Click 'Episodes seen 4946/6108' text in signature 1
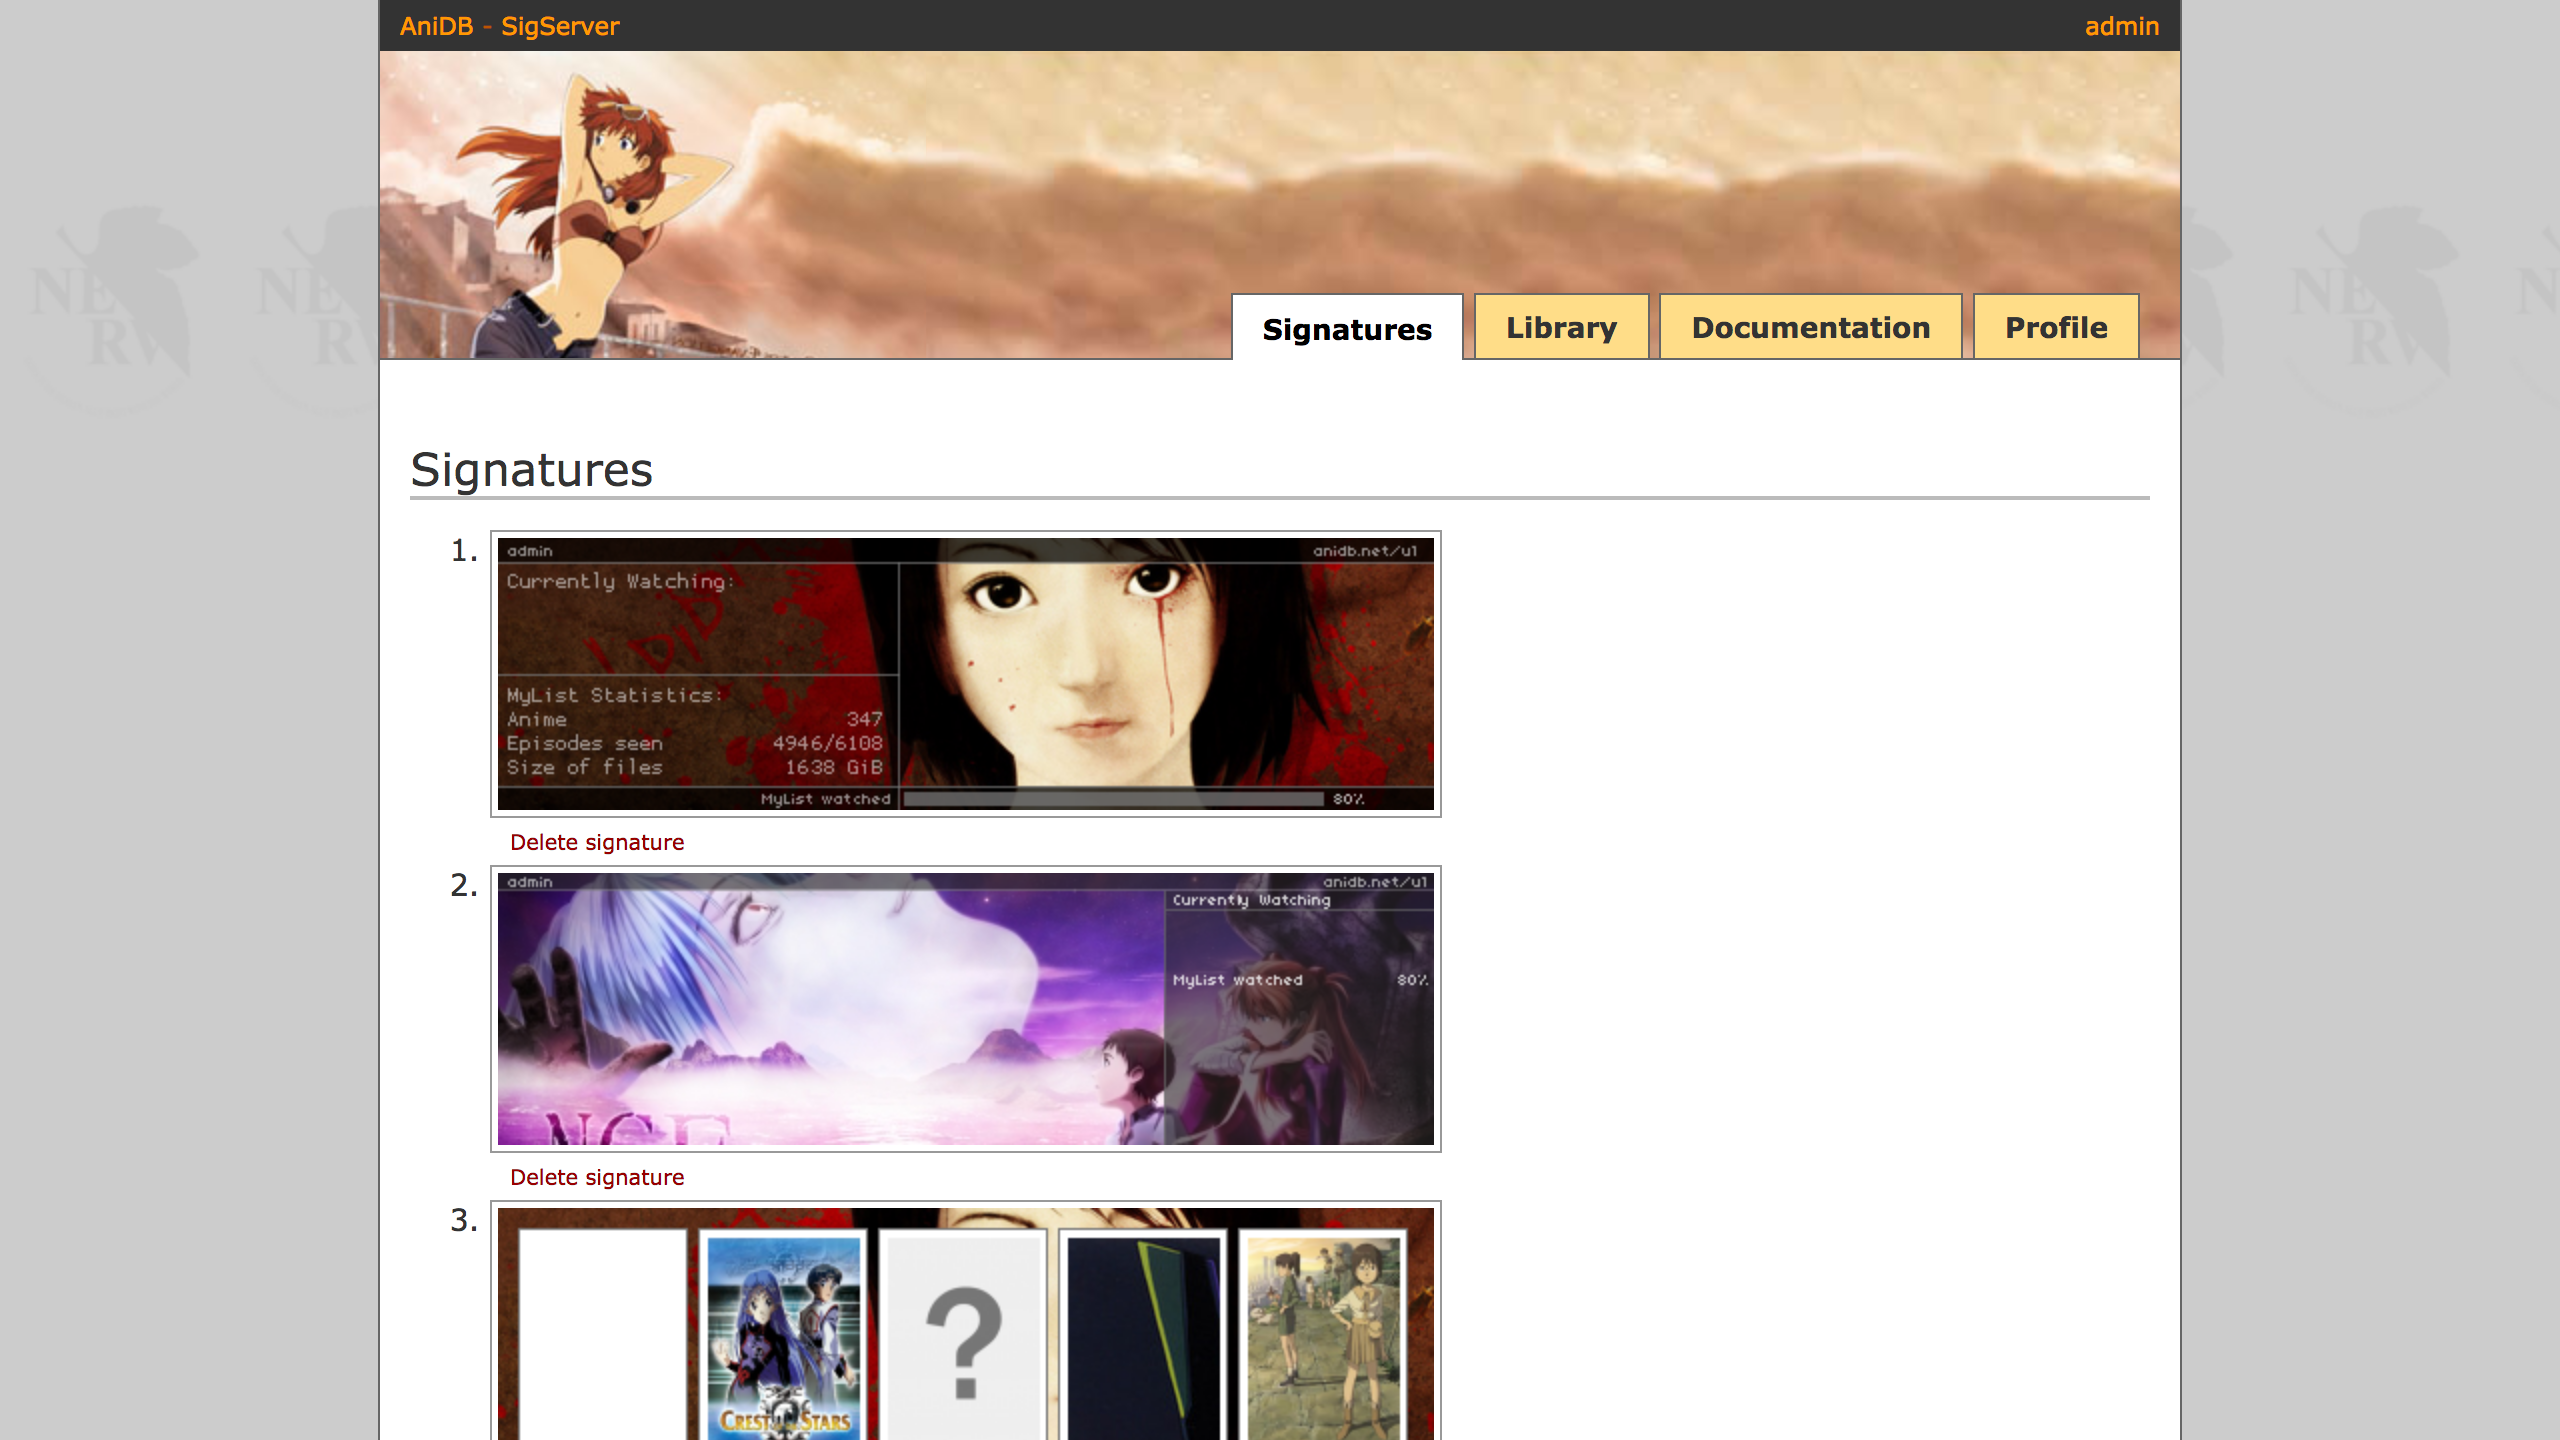This screenshot has width=2560, height=1440. click(x=694, y=743)
